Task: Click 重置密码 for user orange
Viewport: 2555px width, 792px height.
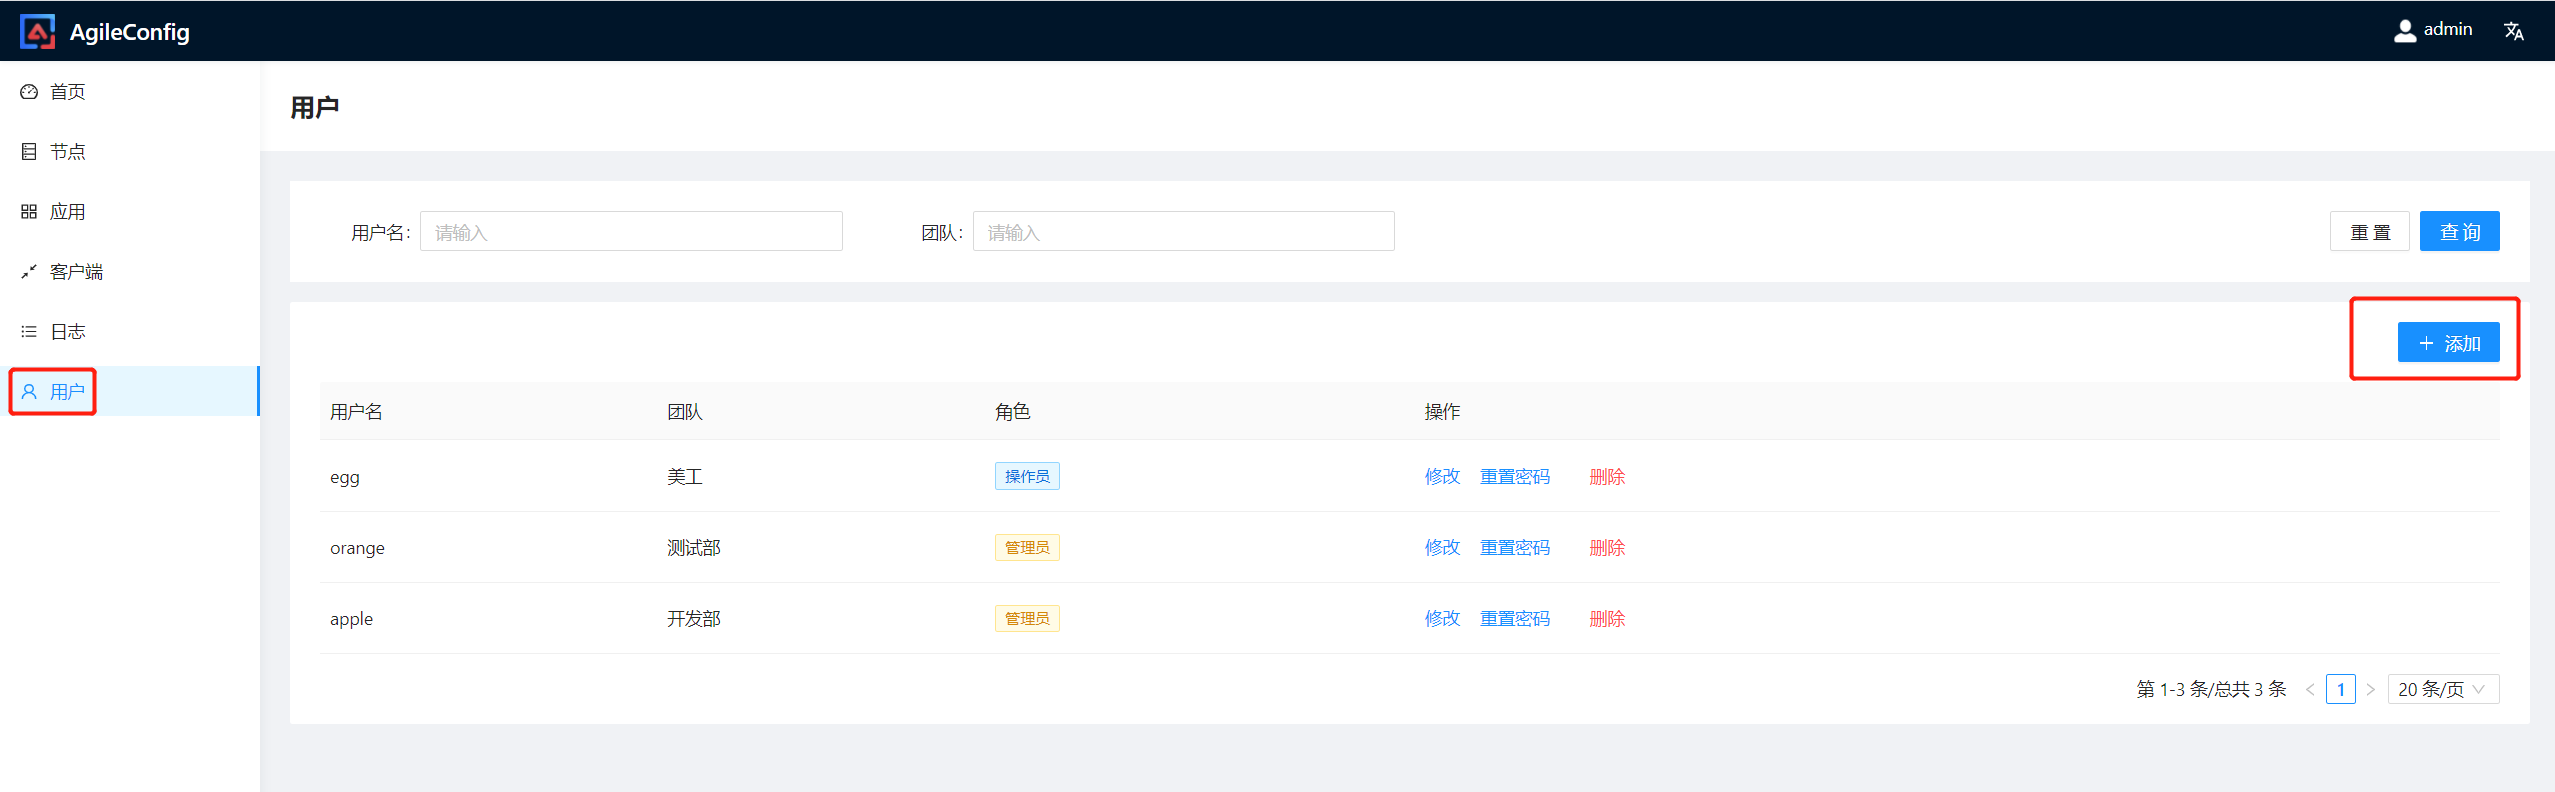Action: [1515, 547]
